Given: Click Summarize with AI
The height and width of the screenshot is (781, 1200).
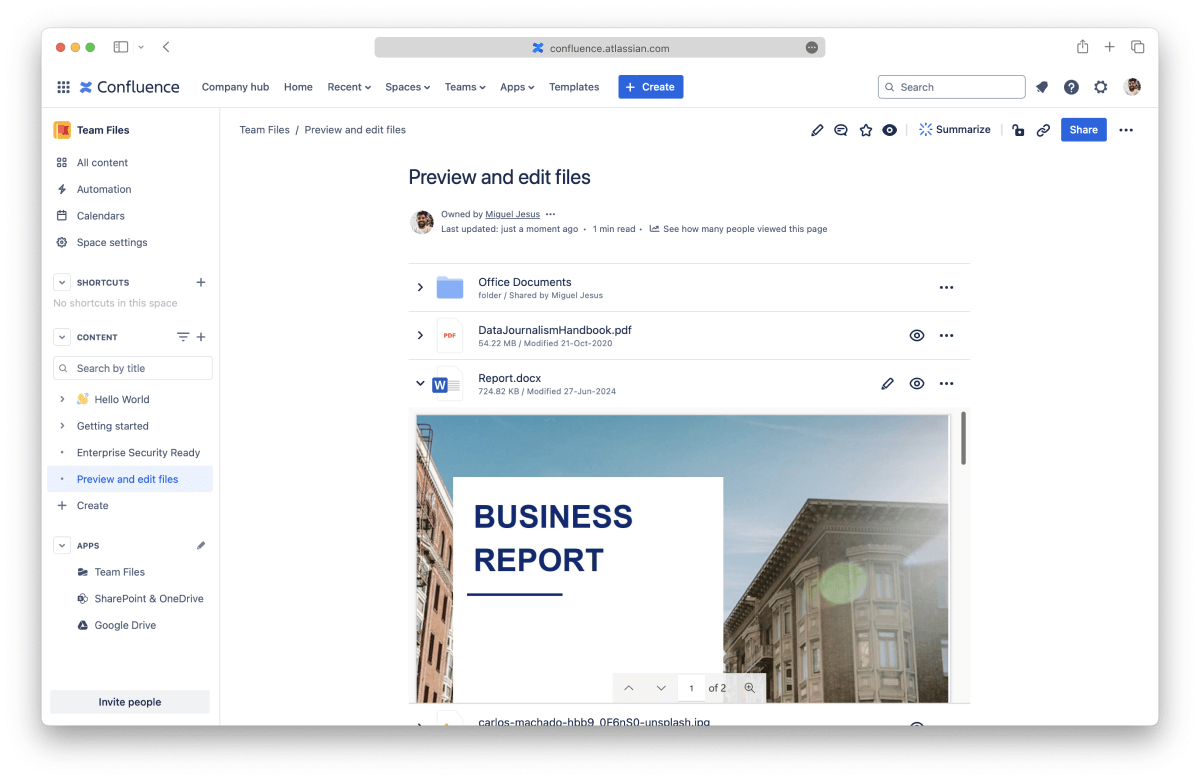Looking at the screenshot, I should [x=955, y=129].
